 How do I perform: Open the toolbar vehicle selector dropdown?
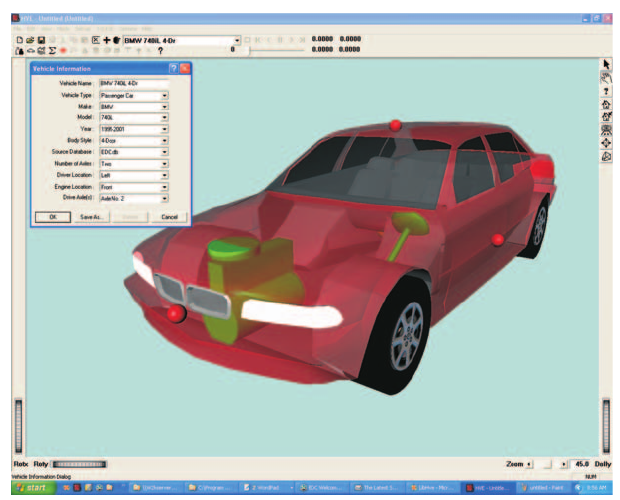click(x=236, y=40)
